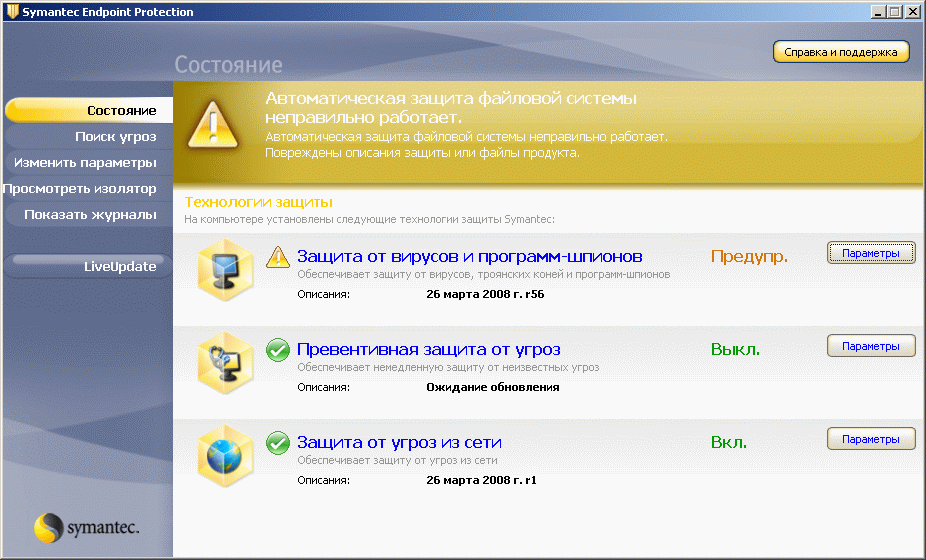Screen dimensions: 926x560
Task: Click the definitions date 26 марта 2008 г. r1
Action: 481,480
